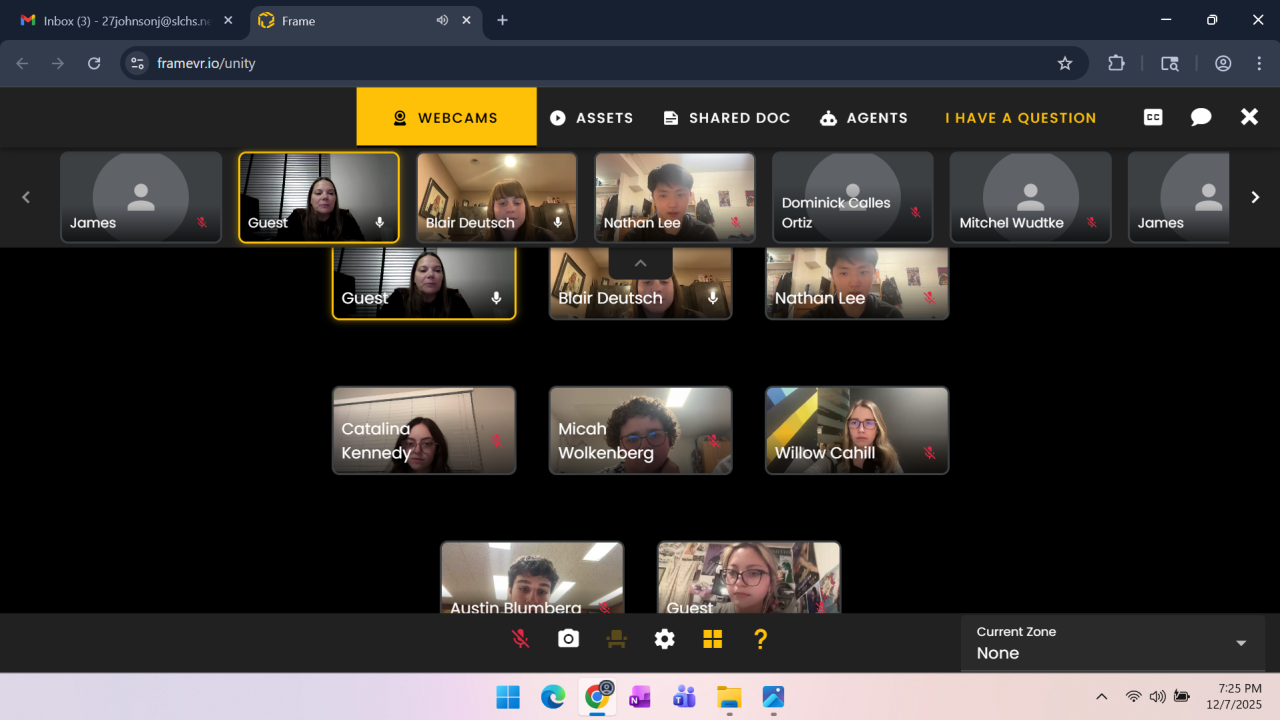View site information for framevr.io
This screenshot has width=1280, height=720.
138,63
